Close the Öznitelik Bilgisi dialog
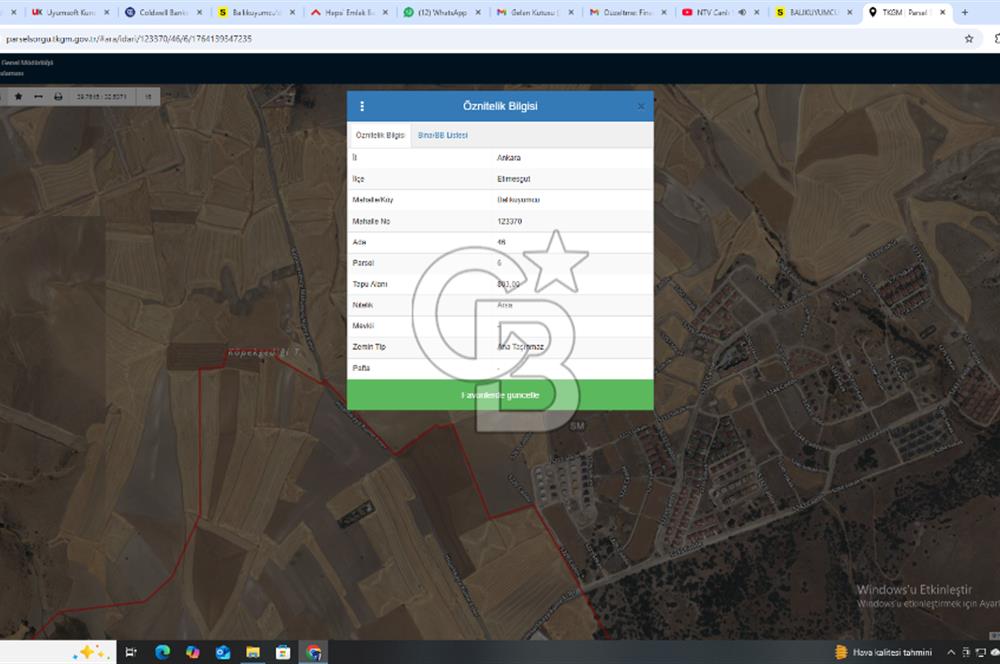1000x664 pixels. click(641, 106)
